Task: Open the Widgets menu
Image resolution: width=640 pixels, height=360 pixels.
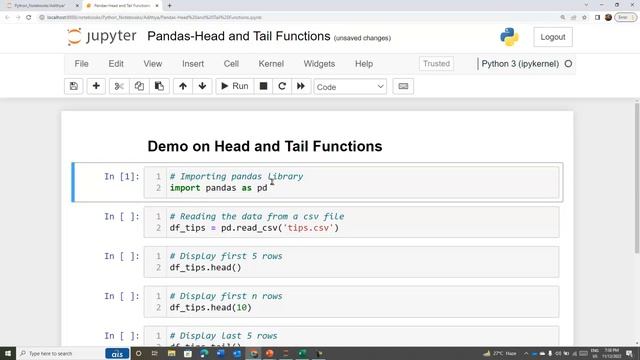Action: (319, 64)
